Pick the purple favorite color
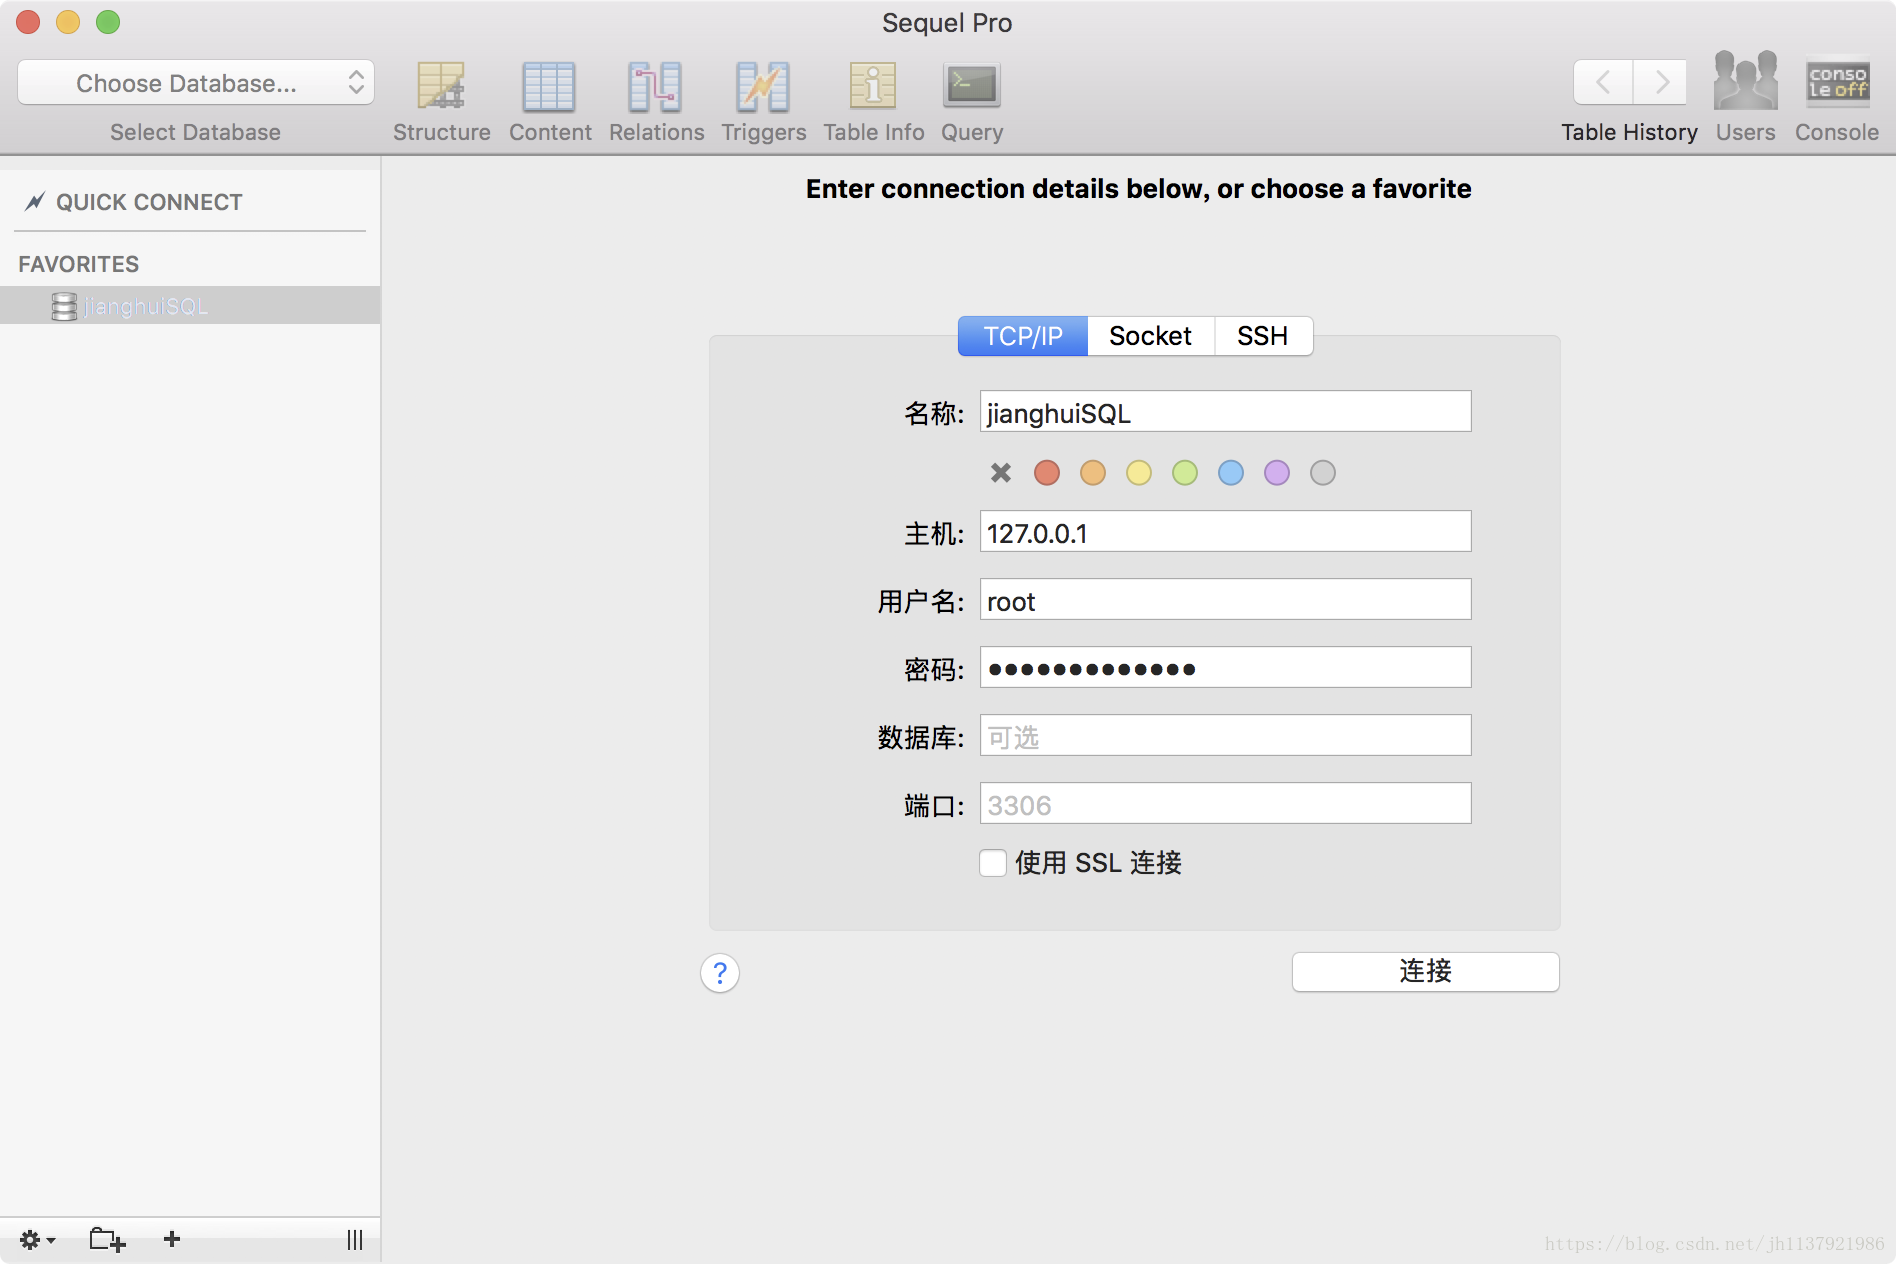 pyautogui.click(x=1277, y=473)
